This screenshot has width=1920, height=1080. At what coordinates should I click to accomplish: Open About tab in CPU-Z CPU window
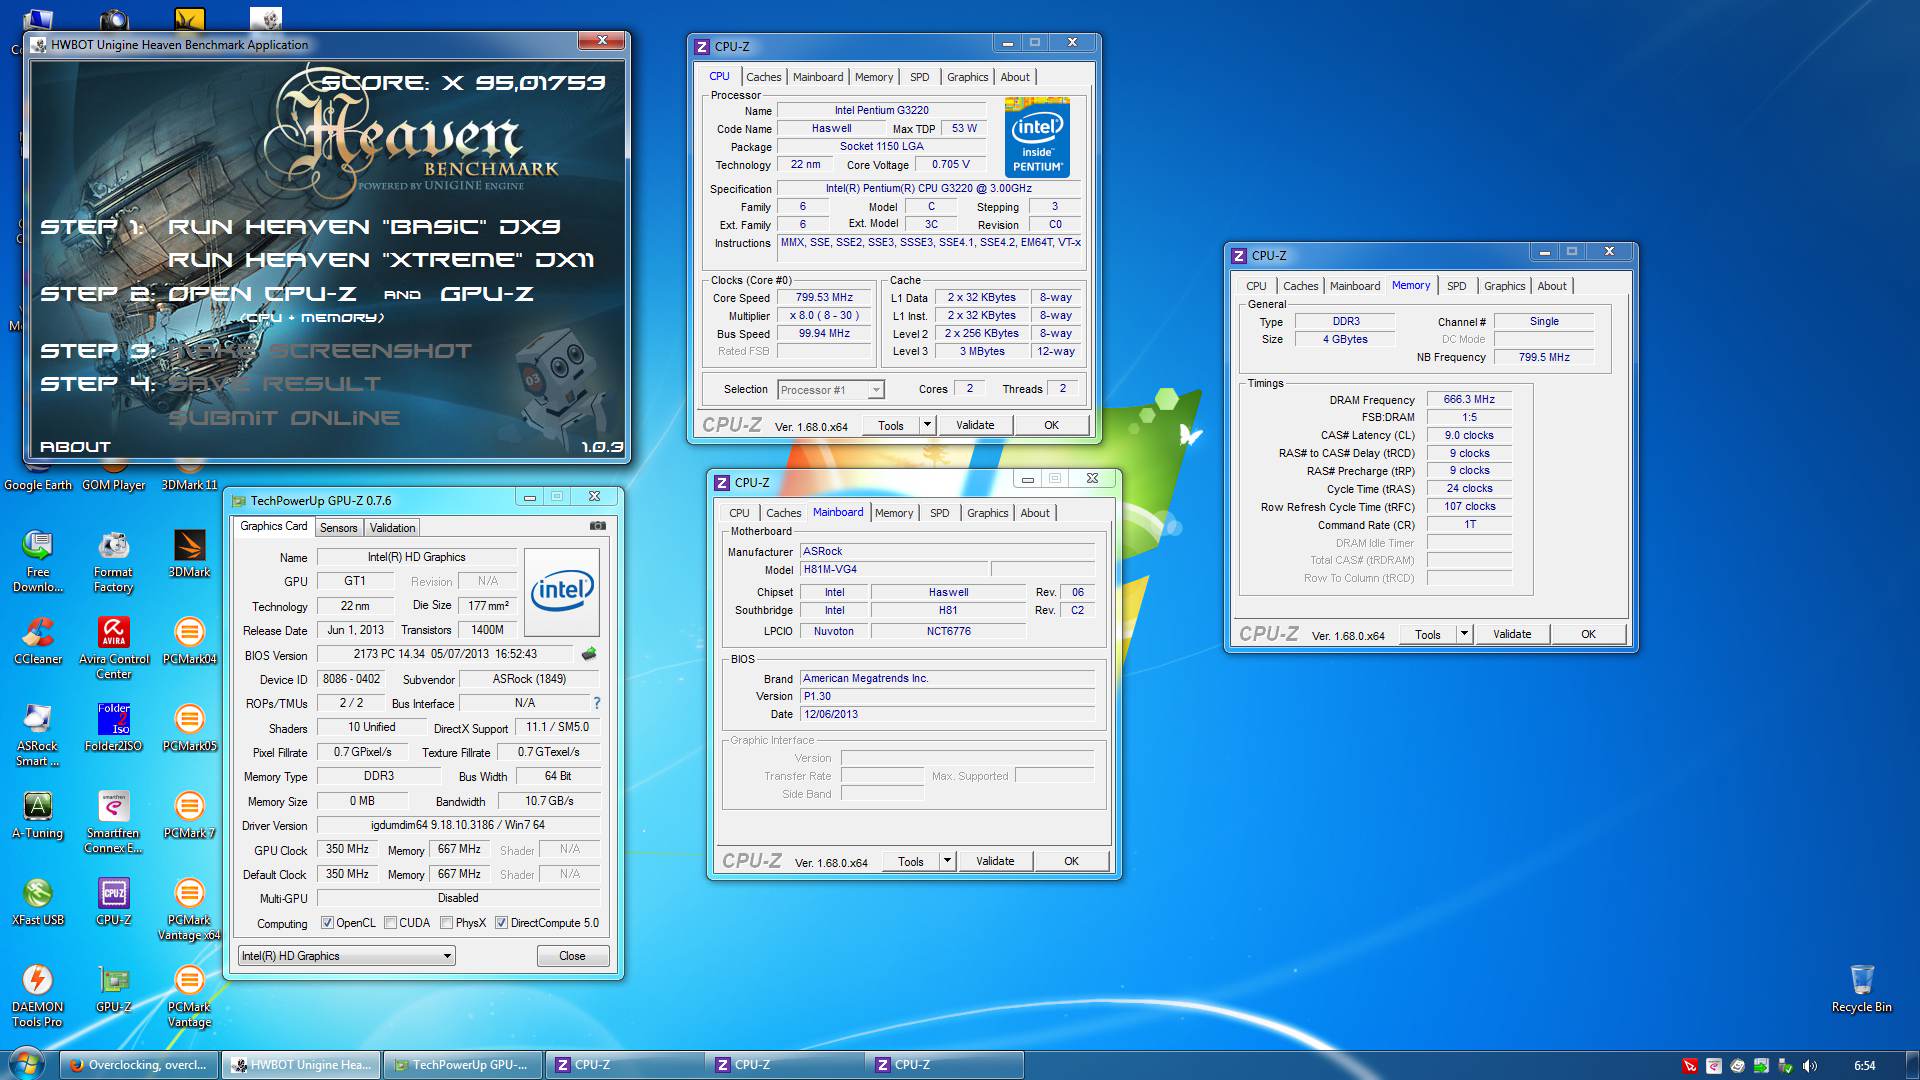[x=1014, y=77]
